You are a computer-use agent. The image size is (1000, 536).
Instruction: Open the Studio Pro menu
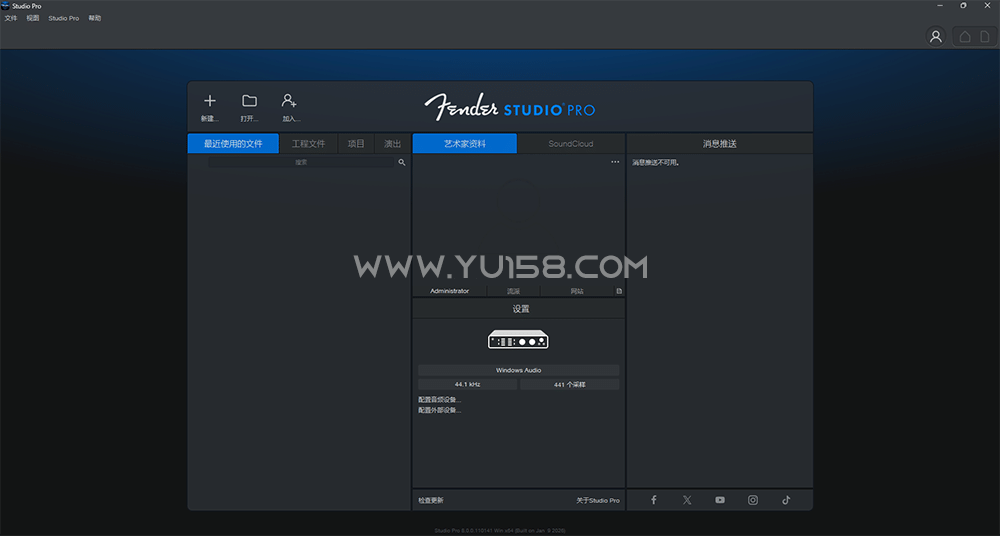[x=64, y=18]
